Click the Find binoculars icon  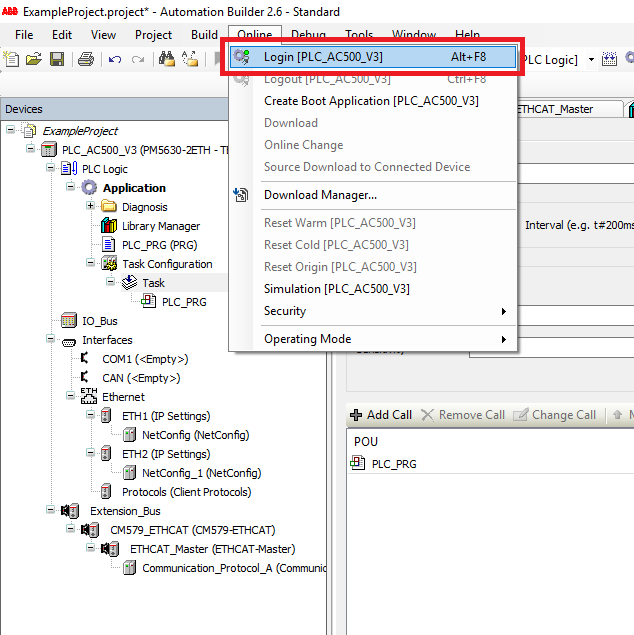167,60
